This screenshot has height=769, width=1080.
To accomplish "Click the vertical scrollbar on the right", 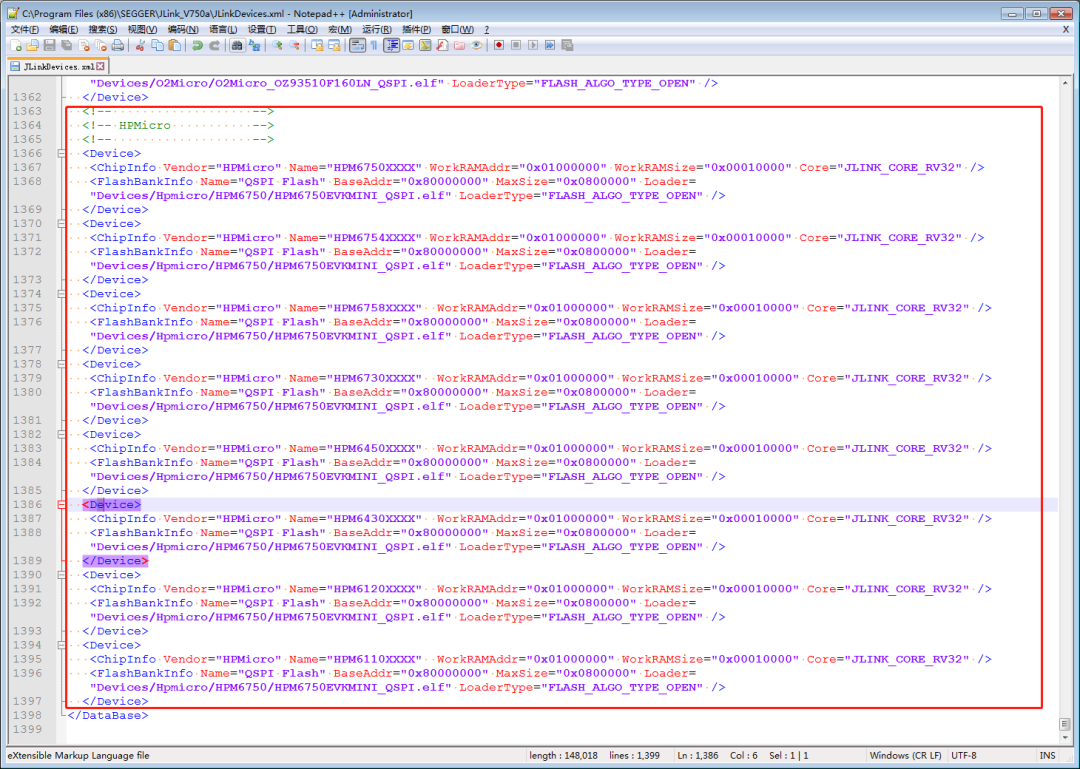I will pos(1064,400).
